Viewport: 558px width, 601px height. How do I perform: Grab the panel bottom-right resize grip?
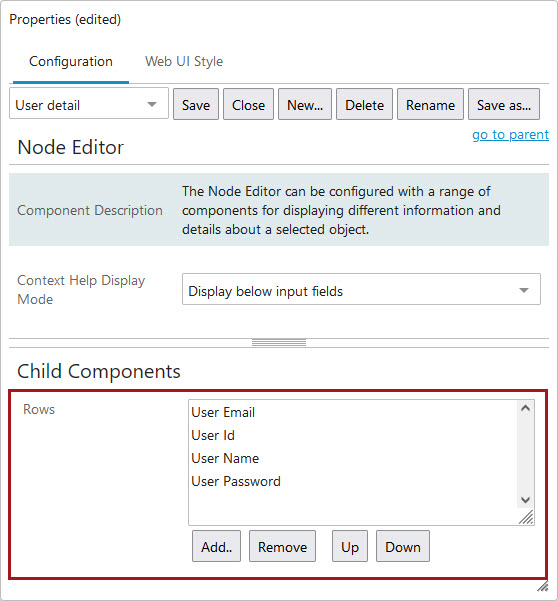click(x=543, y=586)
